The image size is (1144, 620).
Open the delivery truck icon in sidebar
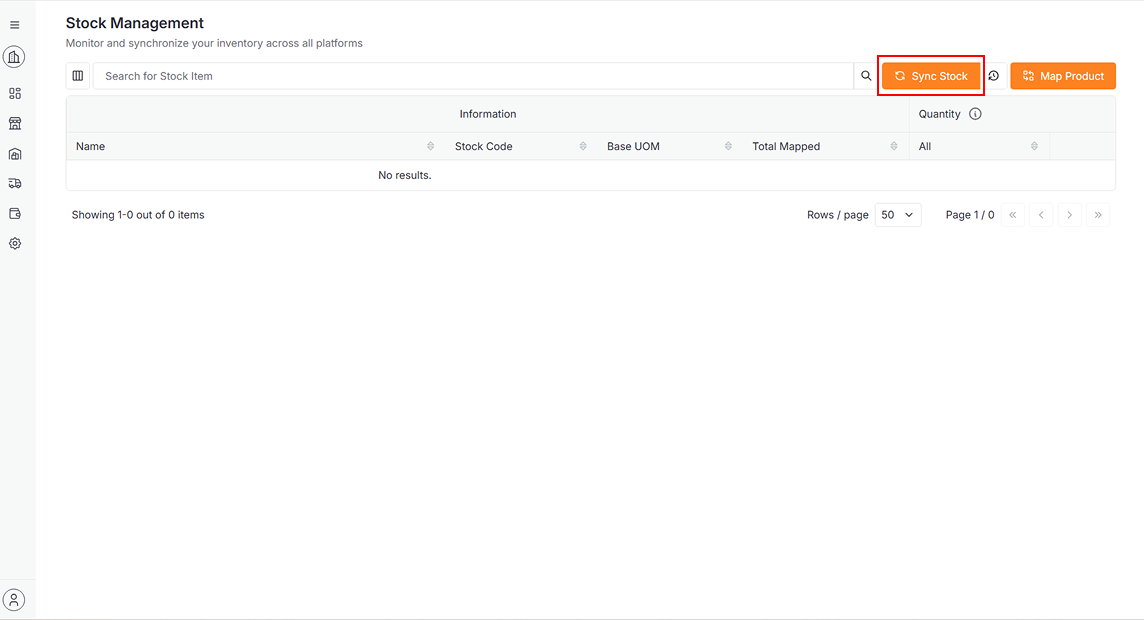coord(14,183)
